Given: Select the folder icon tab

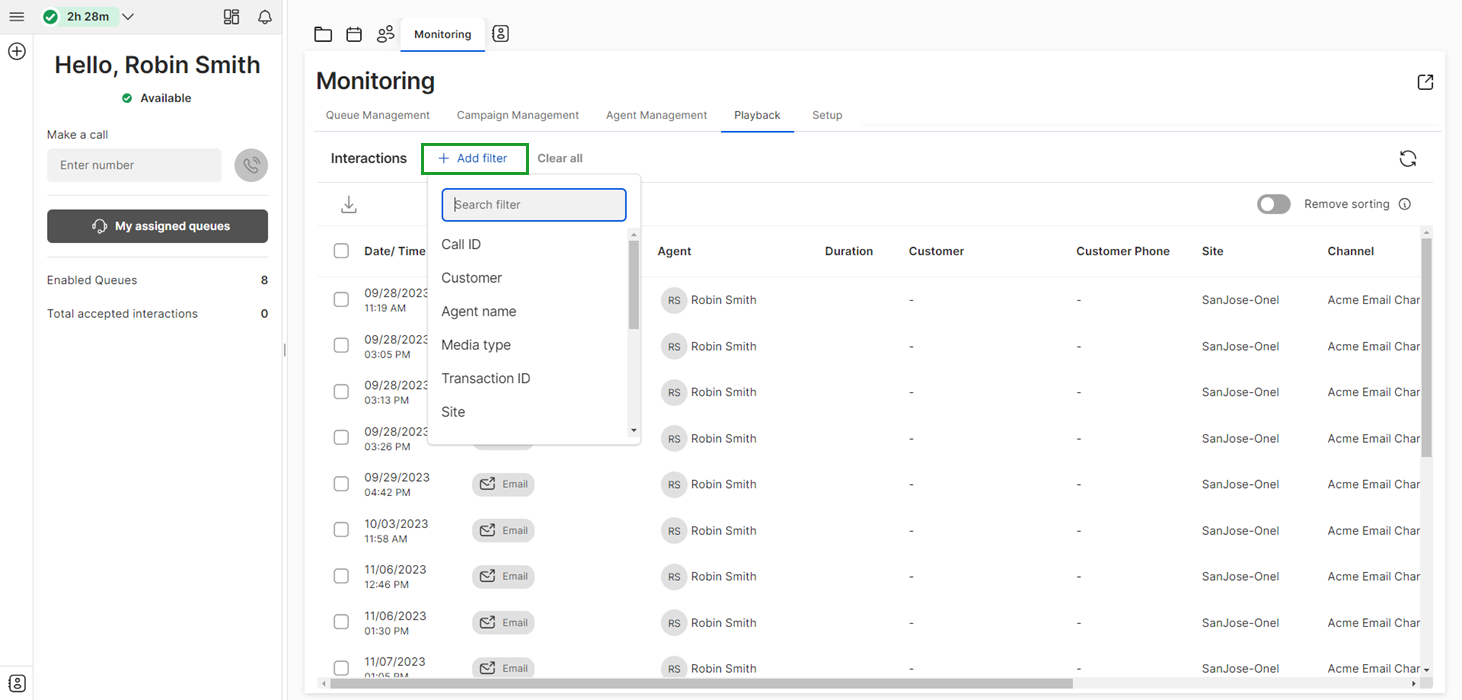Looking at the screenshot, I should [x=323, y=33].
